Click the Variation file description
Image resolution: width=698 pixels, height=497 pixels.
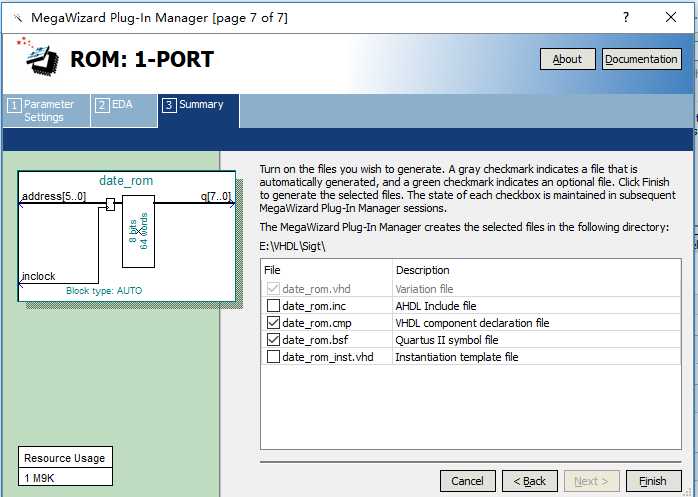(424, 289)
